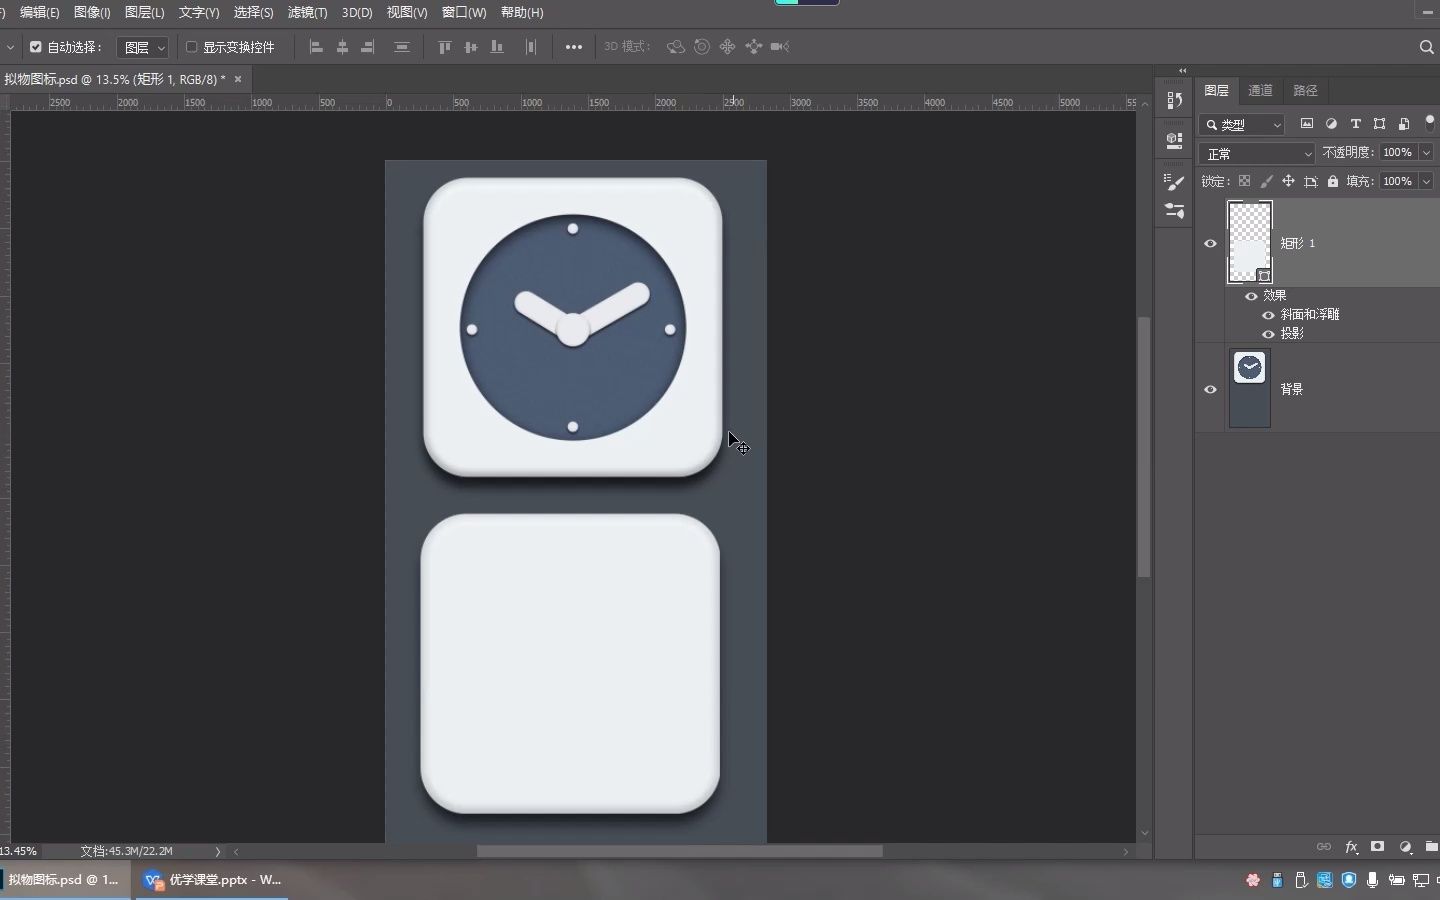The image size is (1440, 900).
Task: Open the 不透明度 slider dropdown arrow
Action: coord(1426,152)
